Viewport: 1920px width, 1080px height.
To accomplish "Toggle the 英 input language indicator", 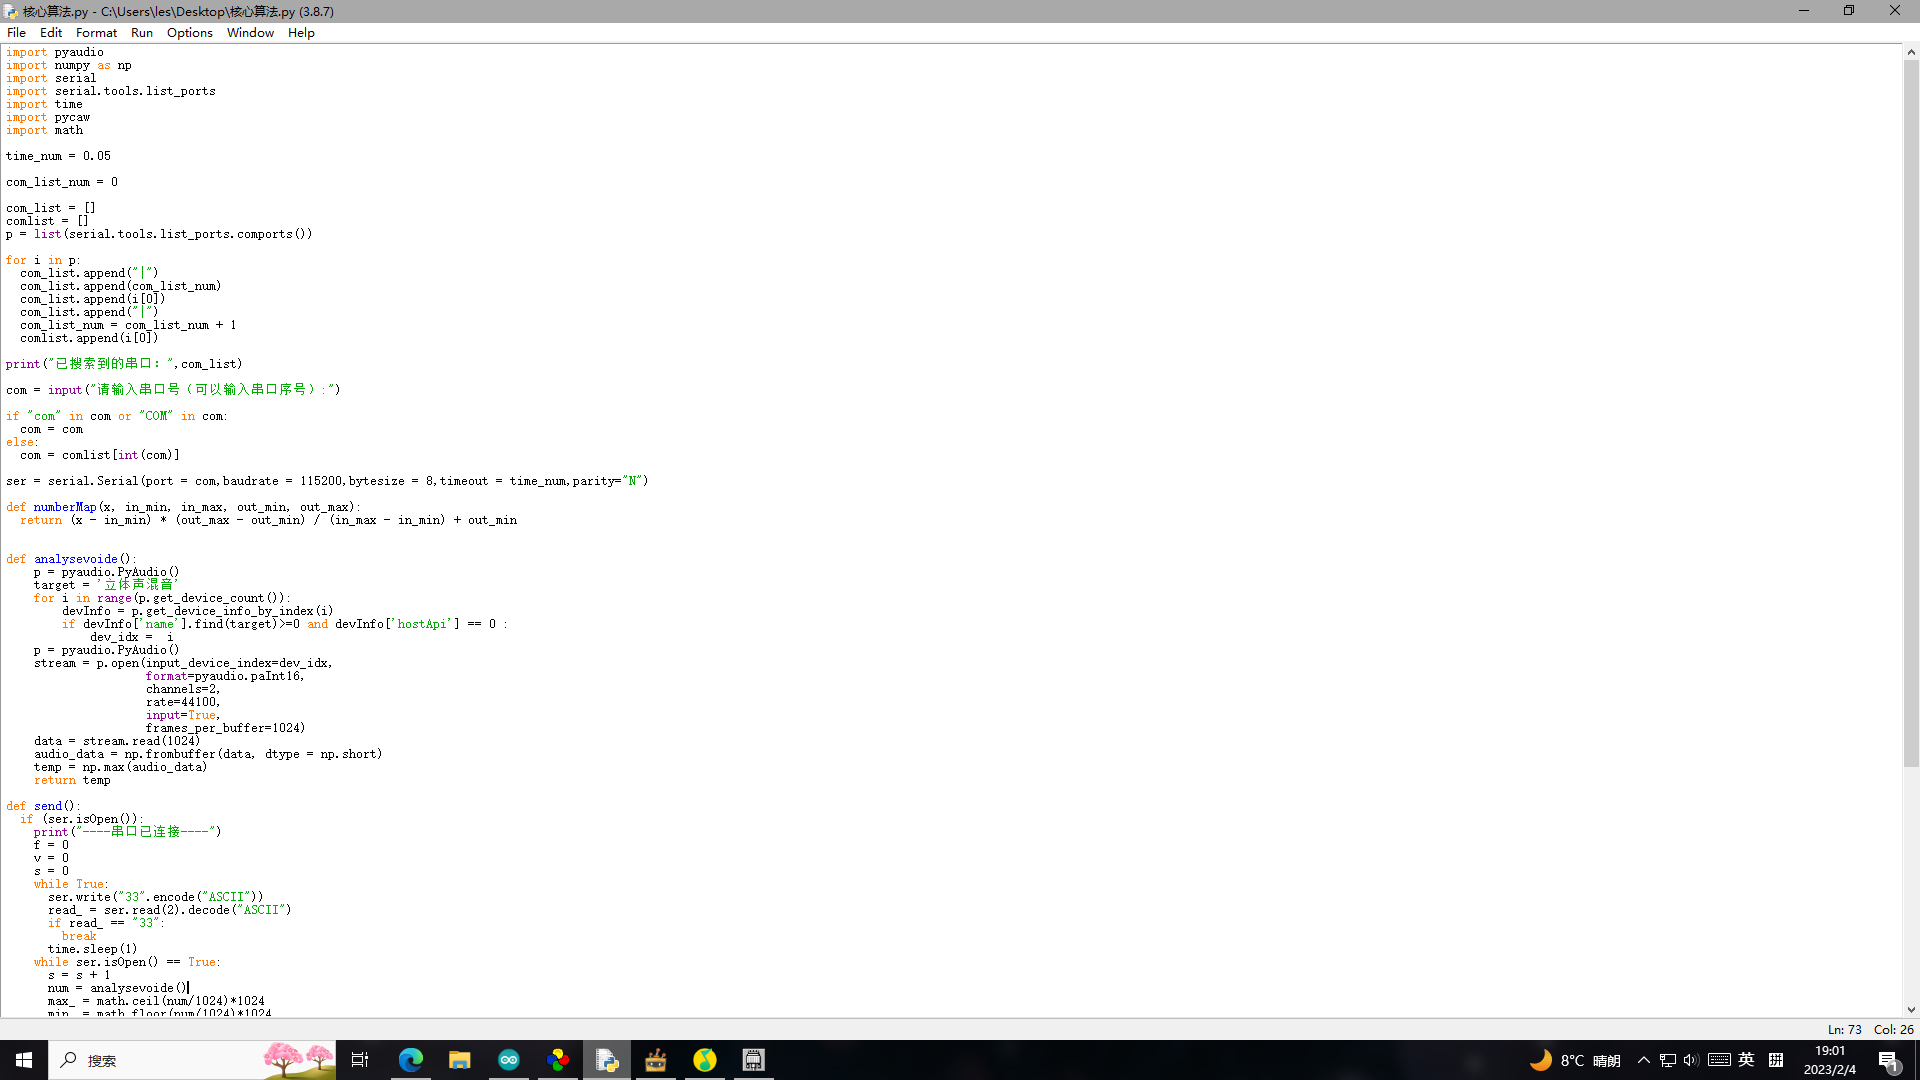I will tap(1746, 1060).
